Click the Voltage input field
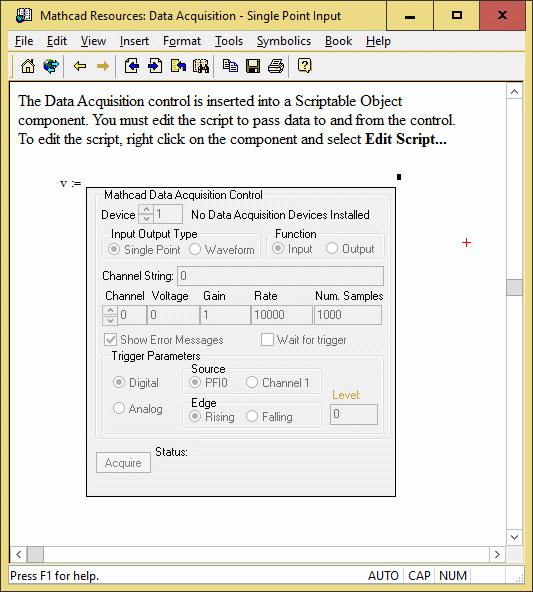533x592 pixels. (x=173, y=315)
